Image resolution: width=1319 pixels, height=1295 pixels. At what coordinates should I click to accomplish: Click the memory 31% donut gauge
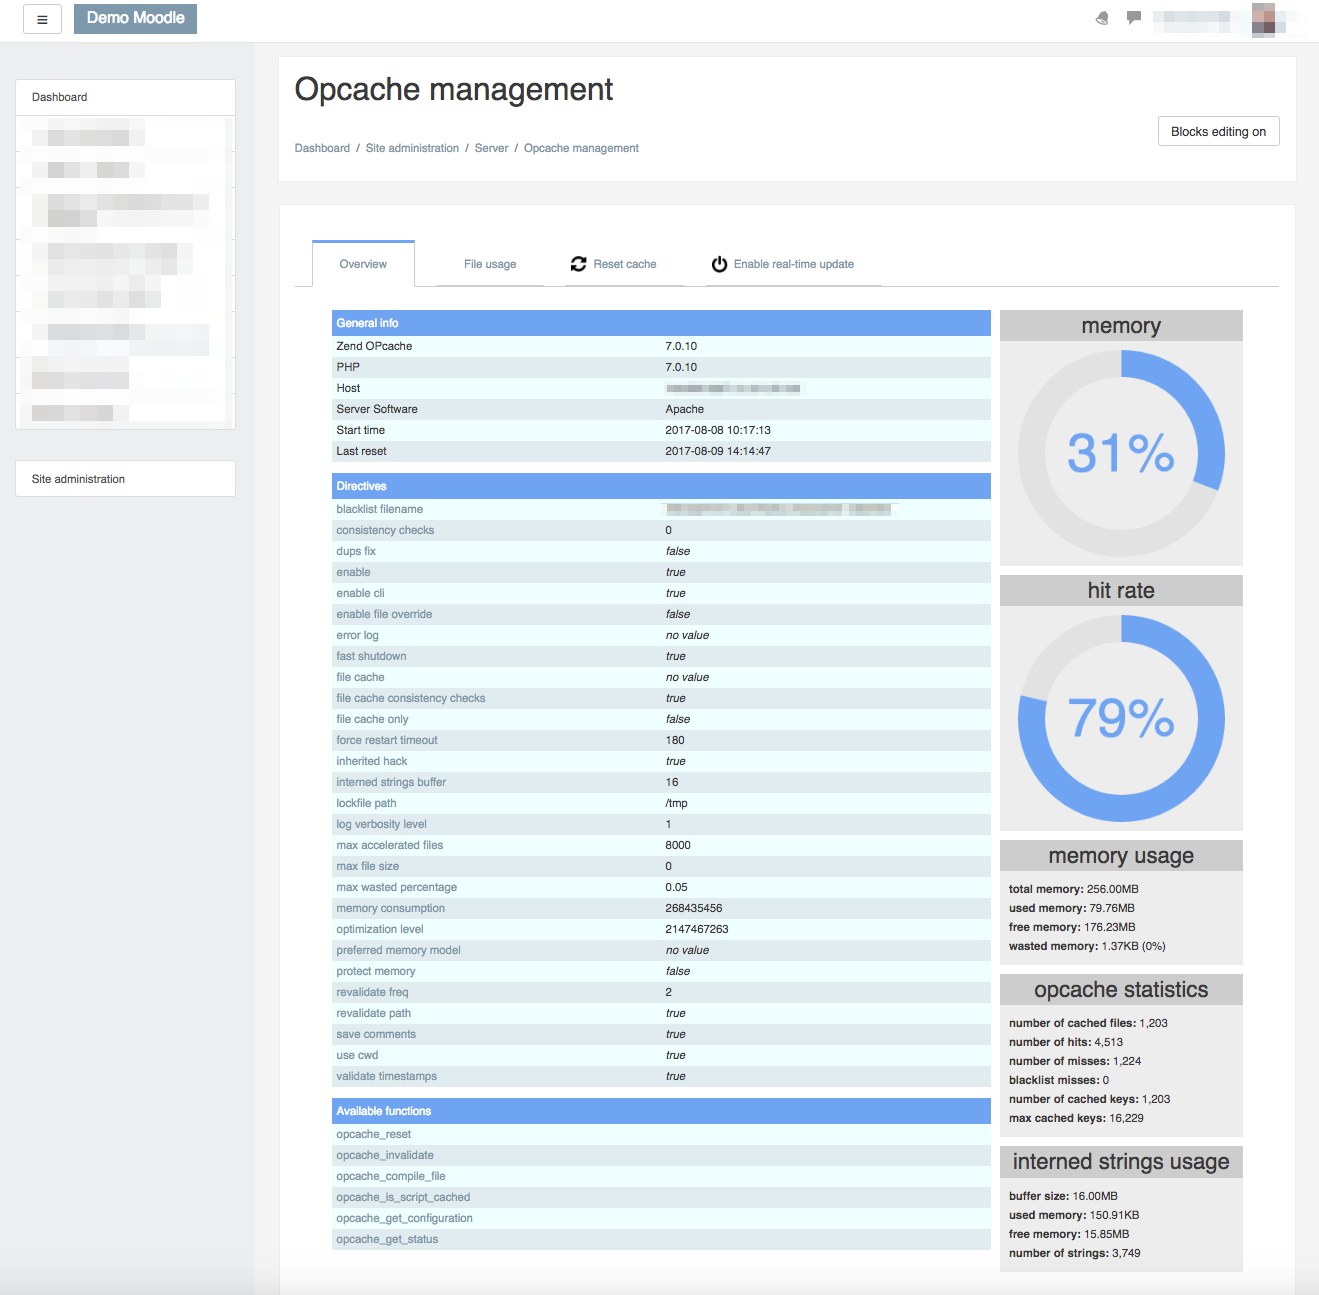pyautogui.click(x=1121, y=453)
